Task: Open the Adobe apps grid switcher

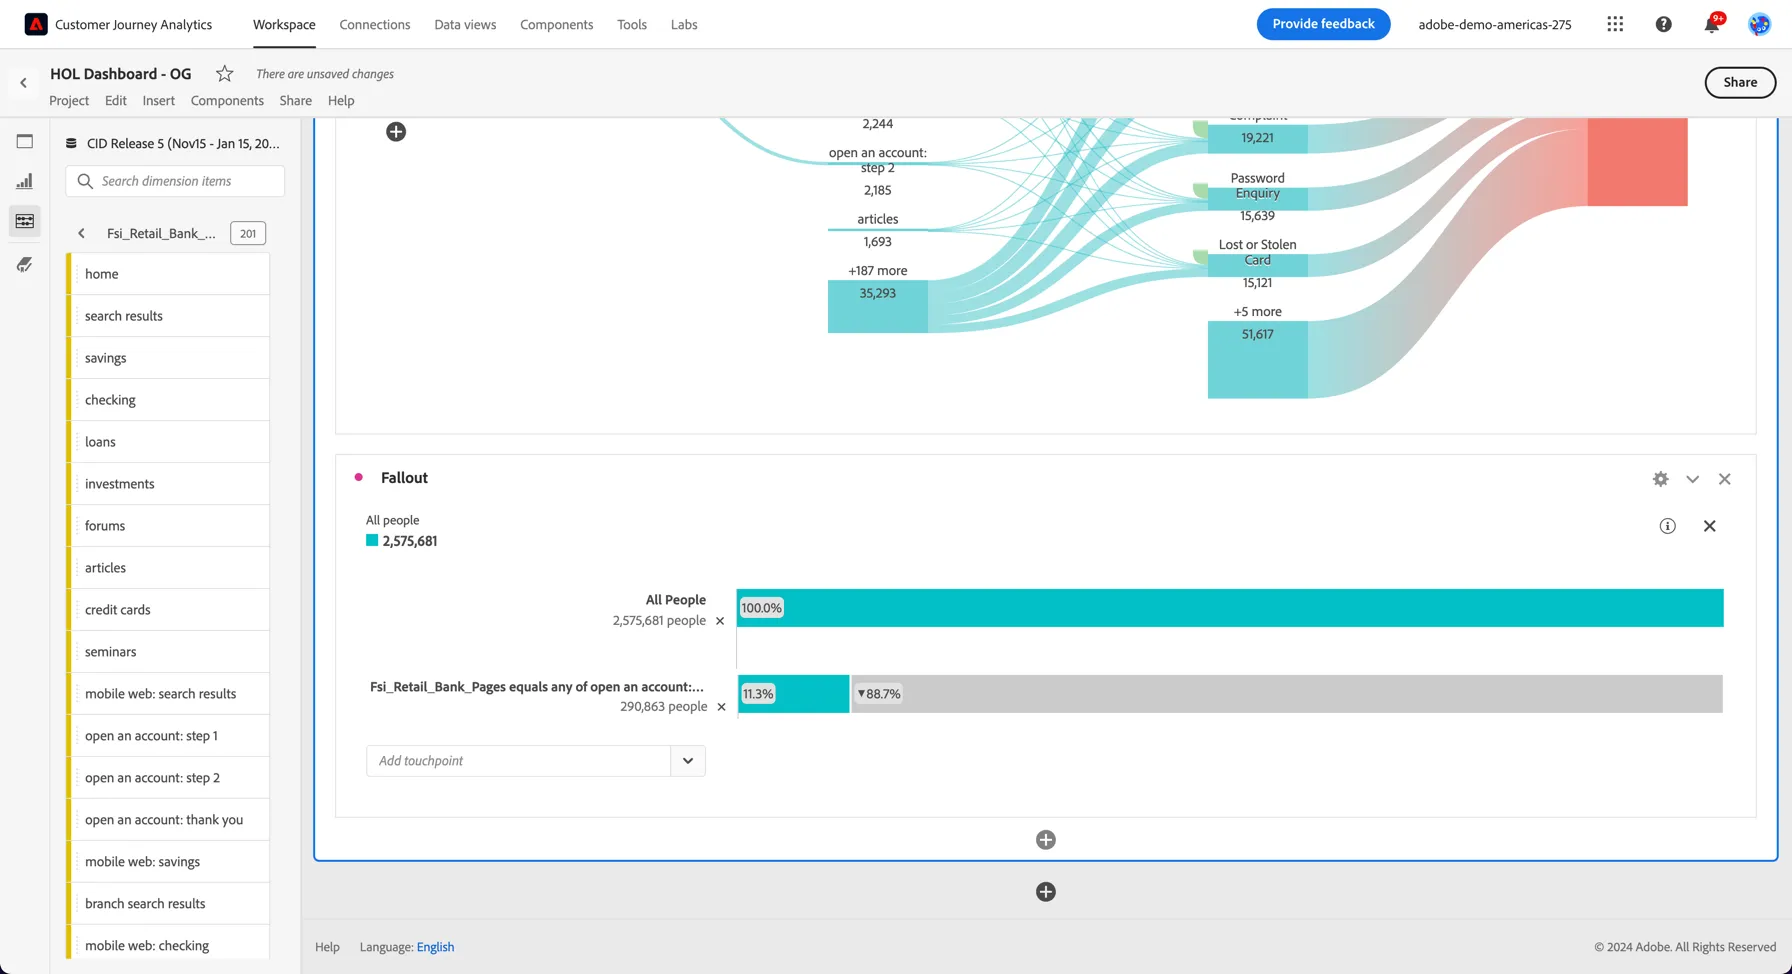Action: (1615, 24)
